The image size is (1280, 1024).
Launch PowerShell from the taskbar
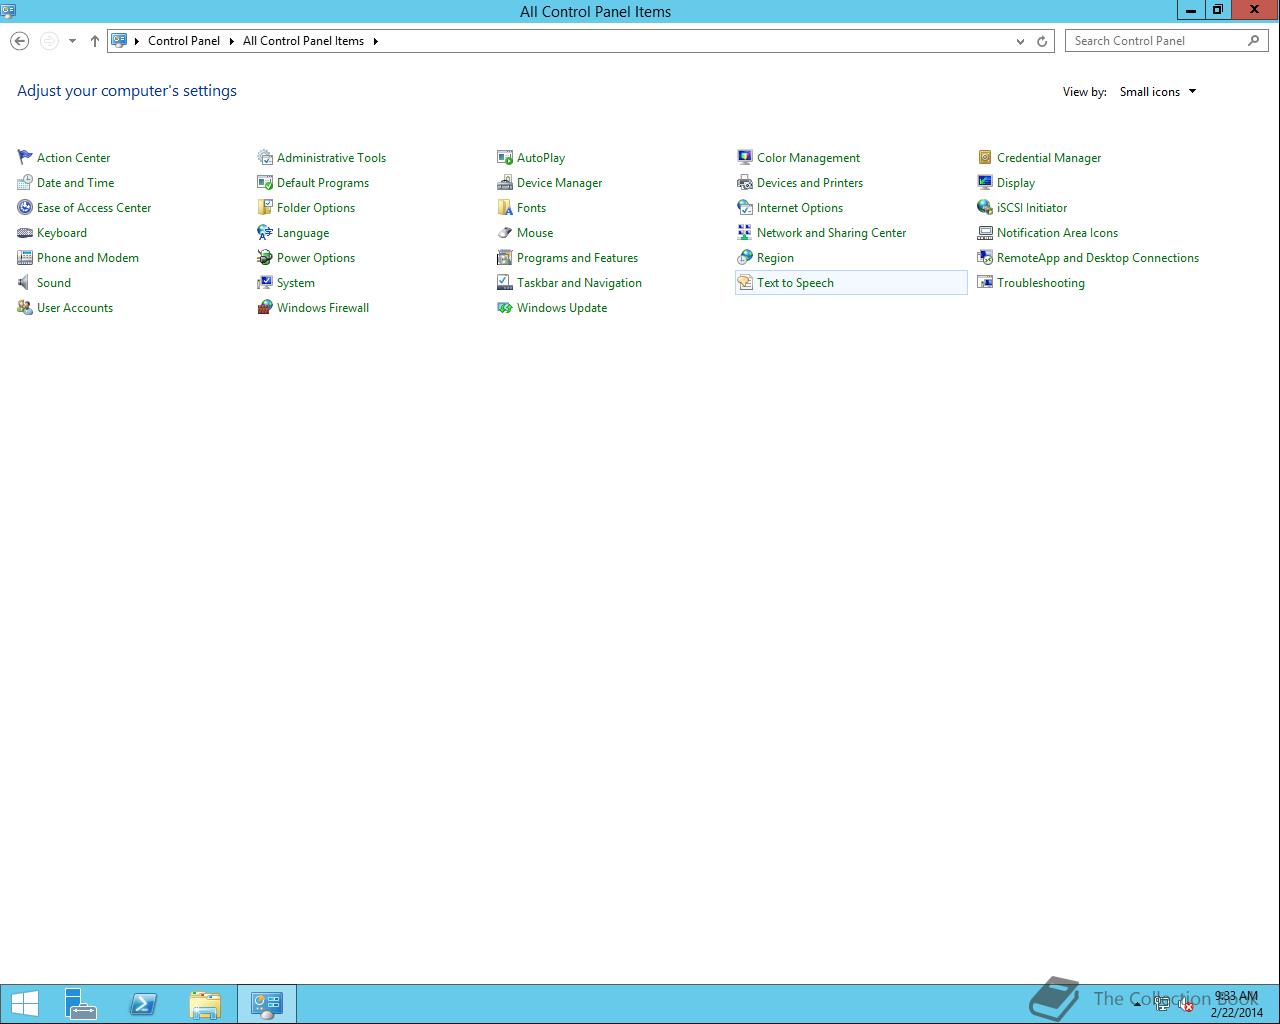tap(143, 1004)
